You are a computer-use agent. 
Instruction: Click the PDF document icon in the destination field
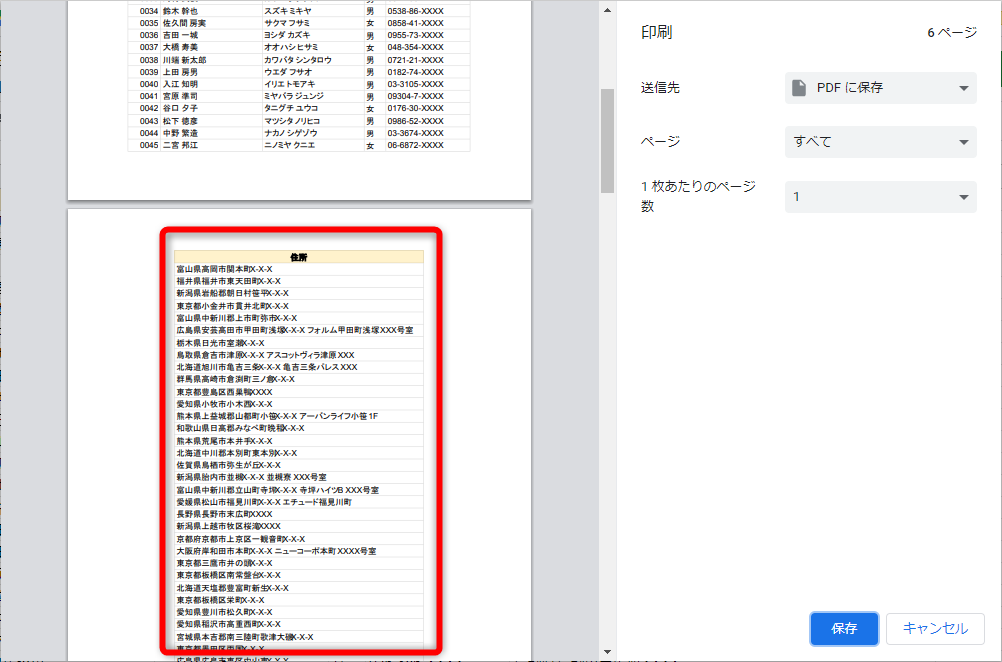tap(797, 88)
